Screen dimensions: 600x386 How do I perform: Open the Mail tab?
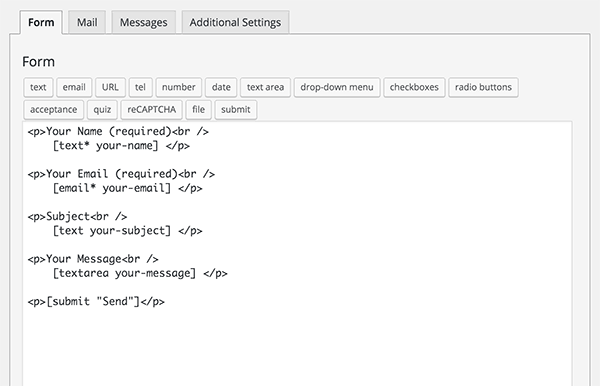pos(87,22)
